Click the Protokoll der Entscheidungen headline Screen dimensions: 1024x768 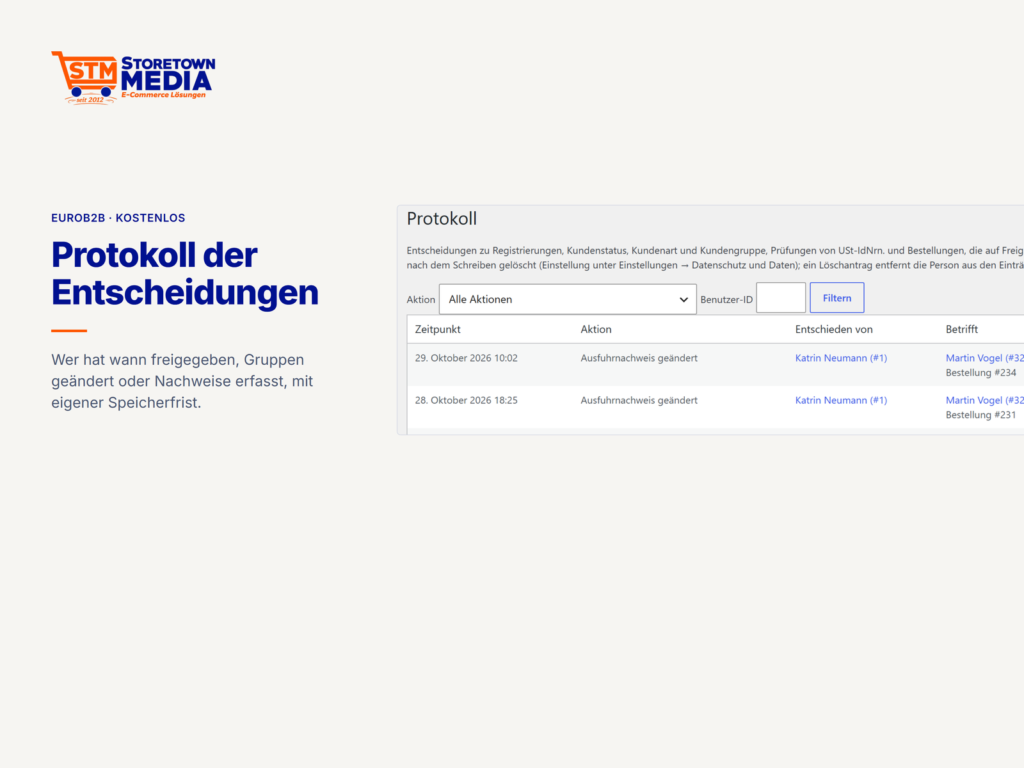point(185,273)
